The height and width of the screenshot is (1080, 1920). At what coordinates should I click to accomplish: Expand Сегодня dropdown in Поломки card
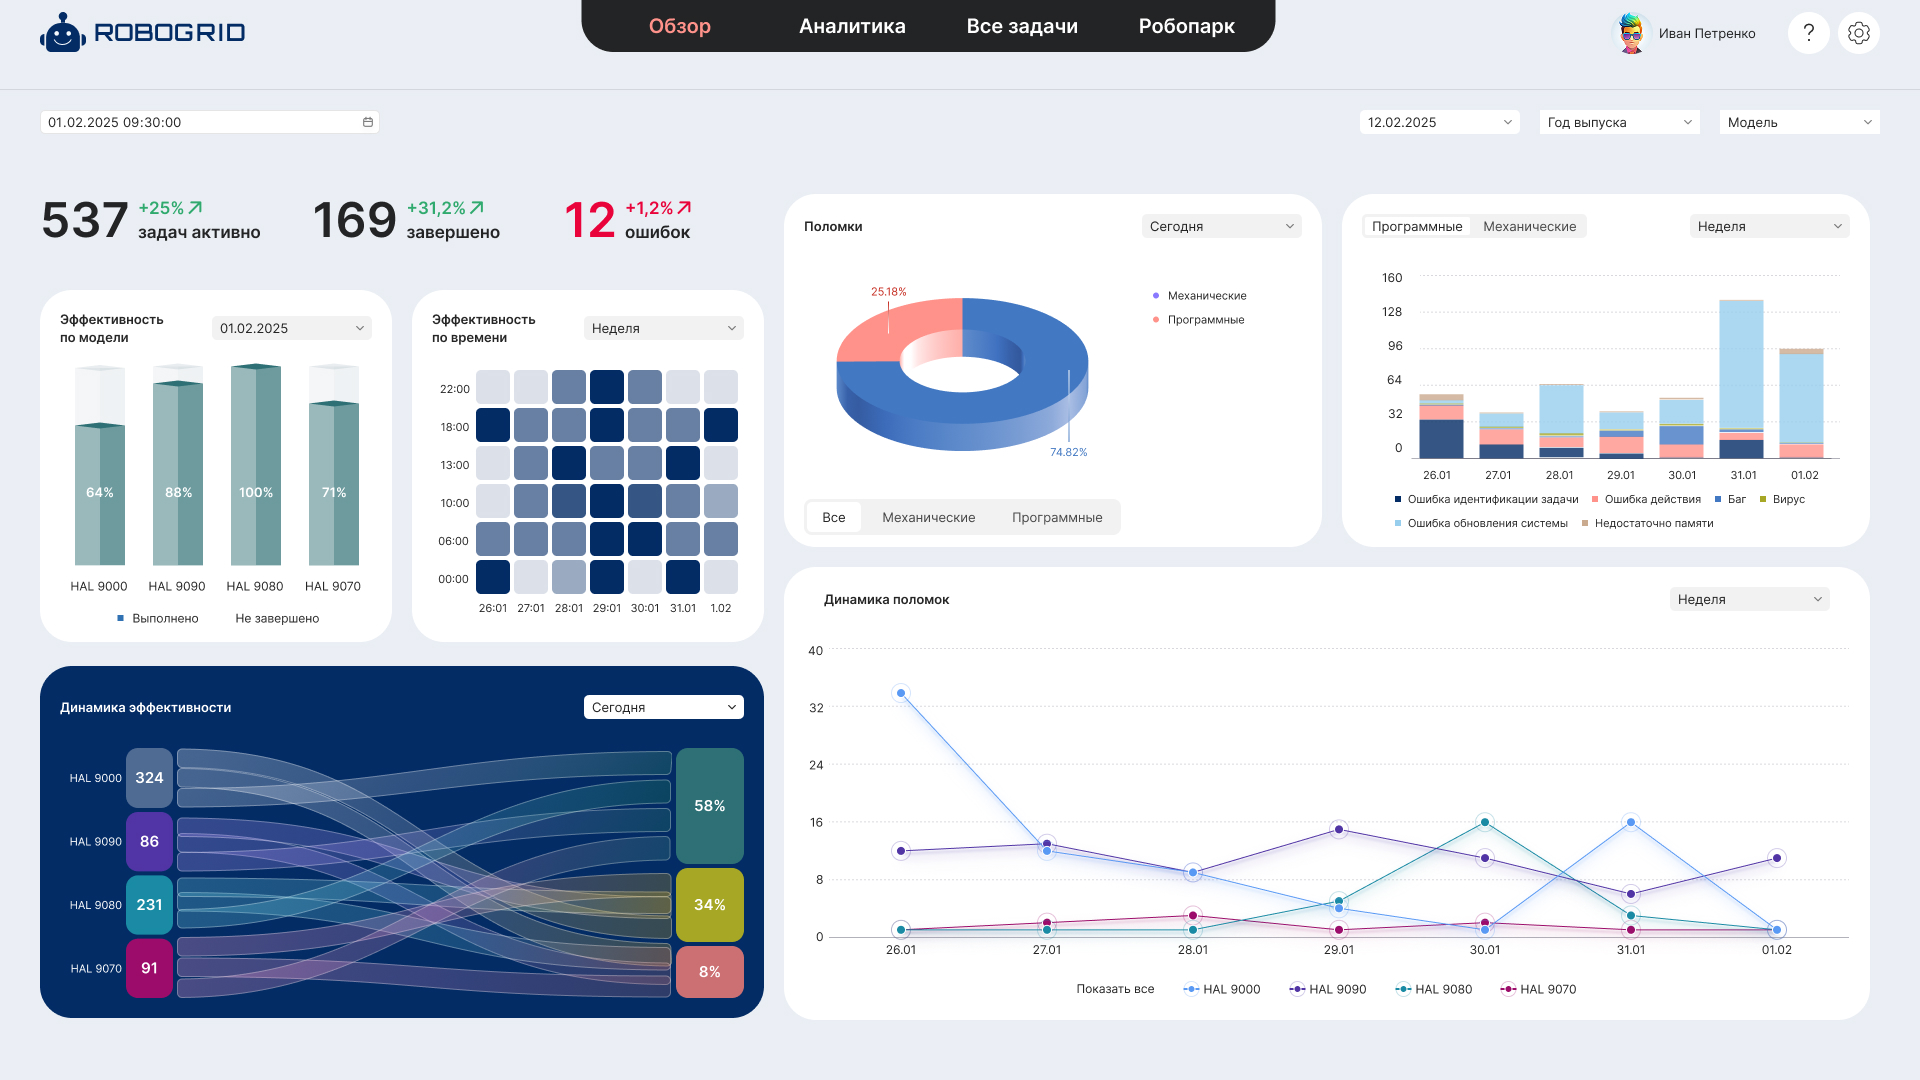(1221, 226)
